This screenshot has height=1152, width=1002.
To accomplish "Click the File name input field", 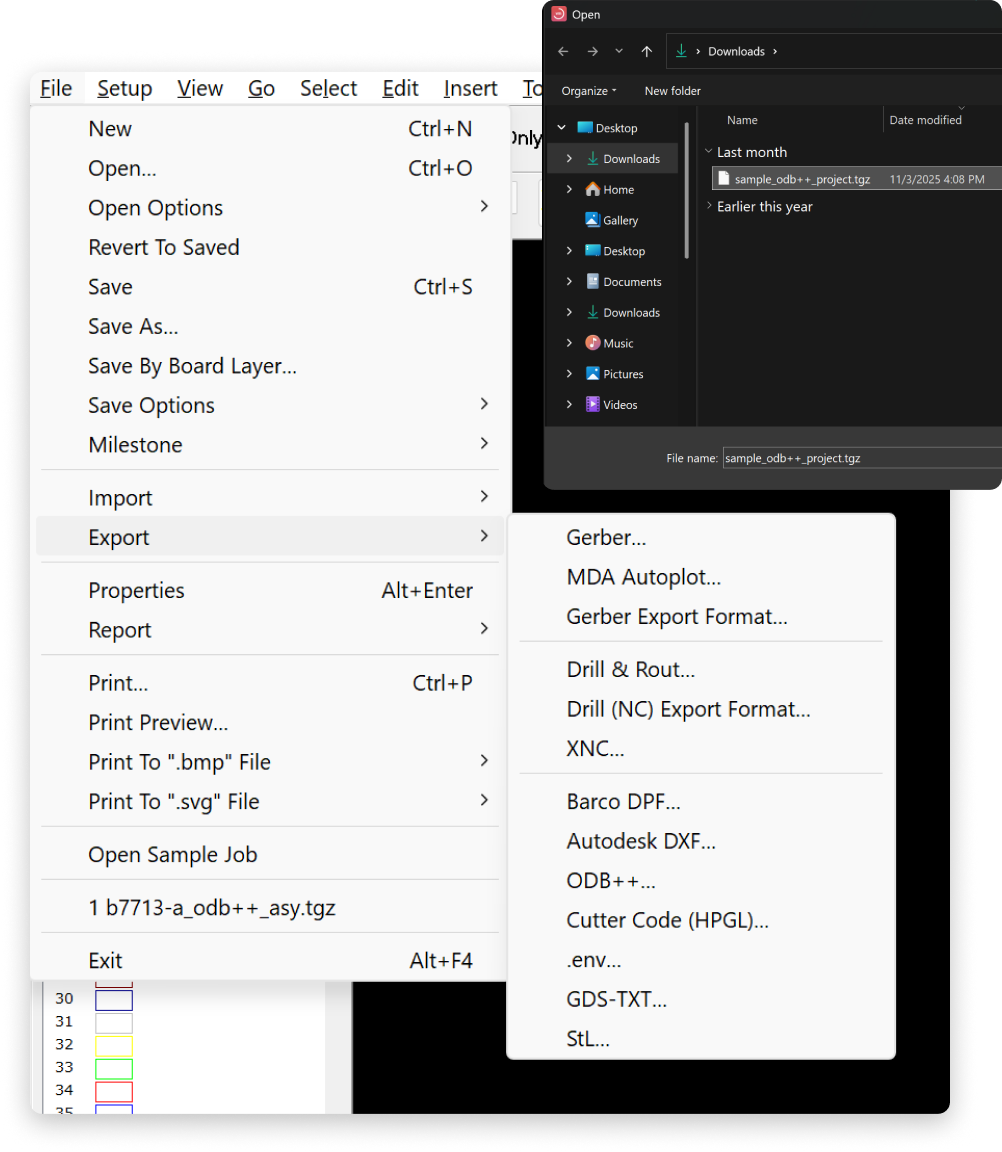I will tap(860, 458).
